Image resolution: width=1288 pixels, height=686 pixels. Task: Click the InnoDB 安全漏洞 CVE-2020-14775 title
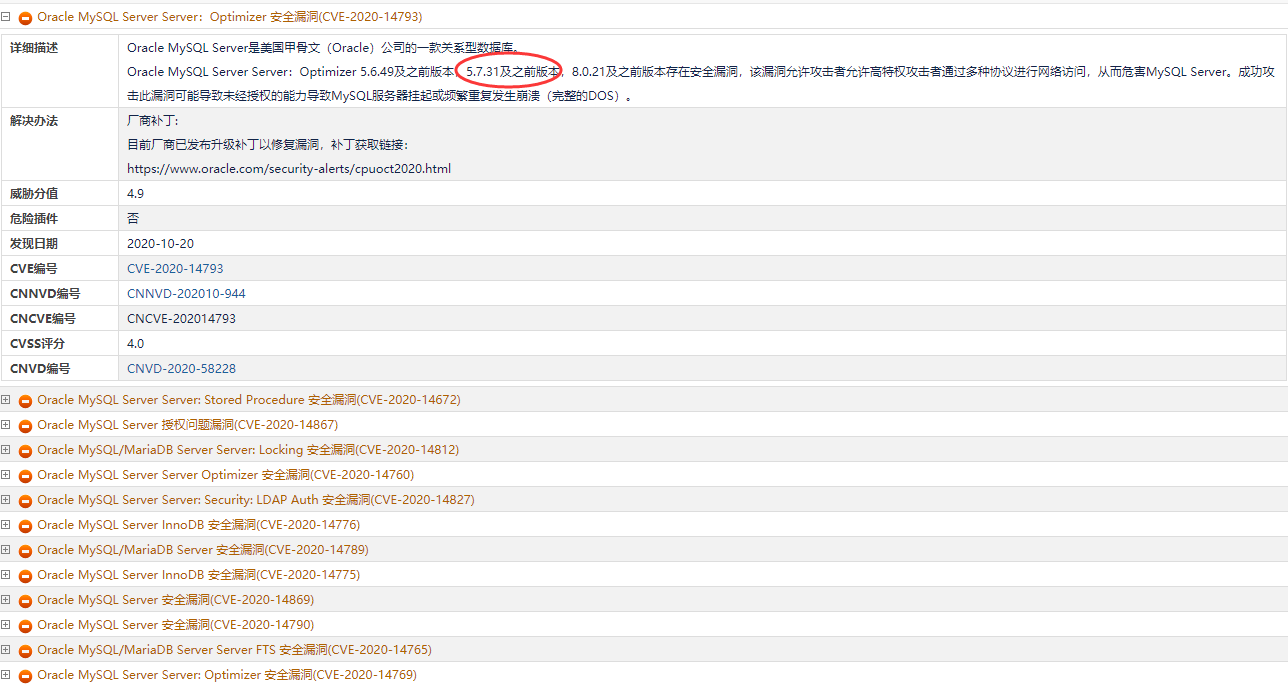coord(199,575)
